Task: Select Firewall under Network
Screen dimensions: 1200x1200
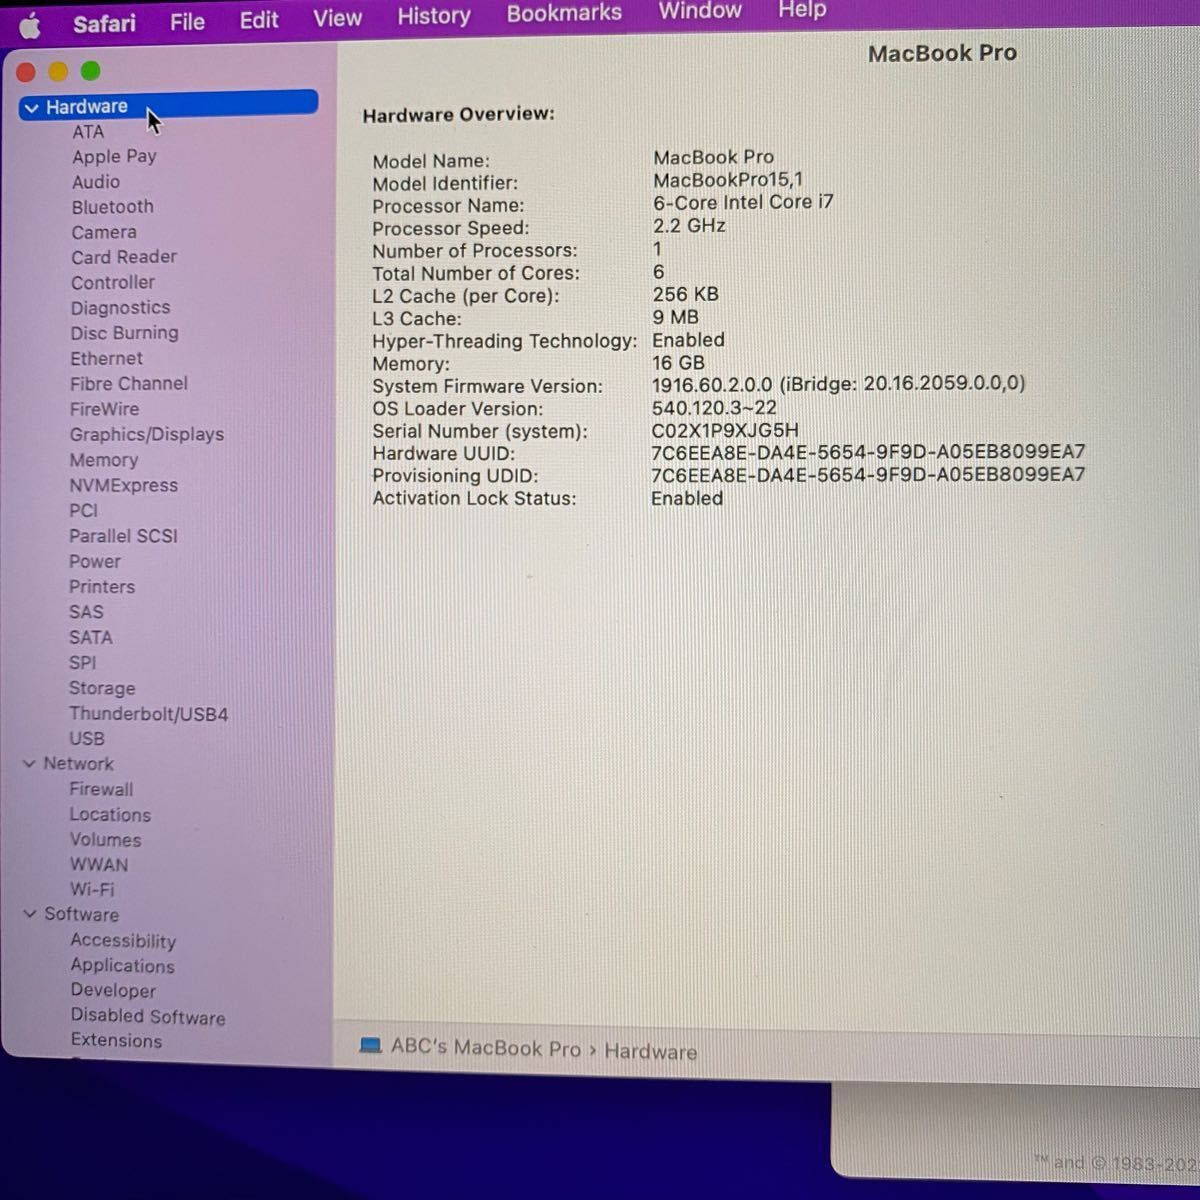Action: point(101,789)
